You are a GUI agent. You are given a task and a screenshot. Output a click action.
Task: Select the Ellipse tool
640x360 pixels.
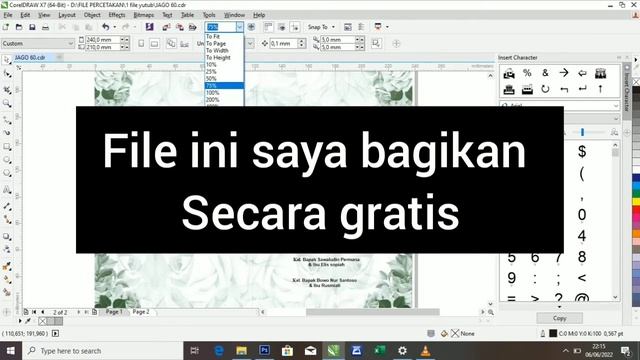tap(7, 160)
